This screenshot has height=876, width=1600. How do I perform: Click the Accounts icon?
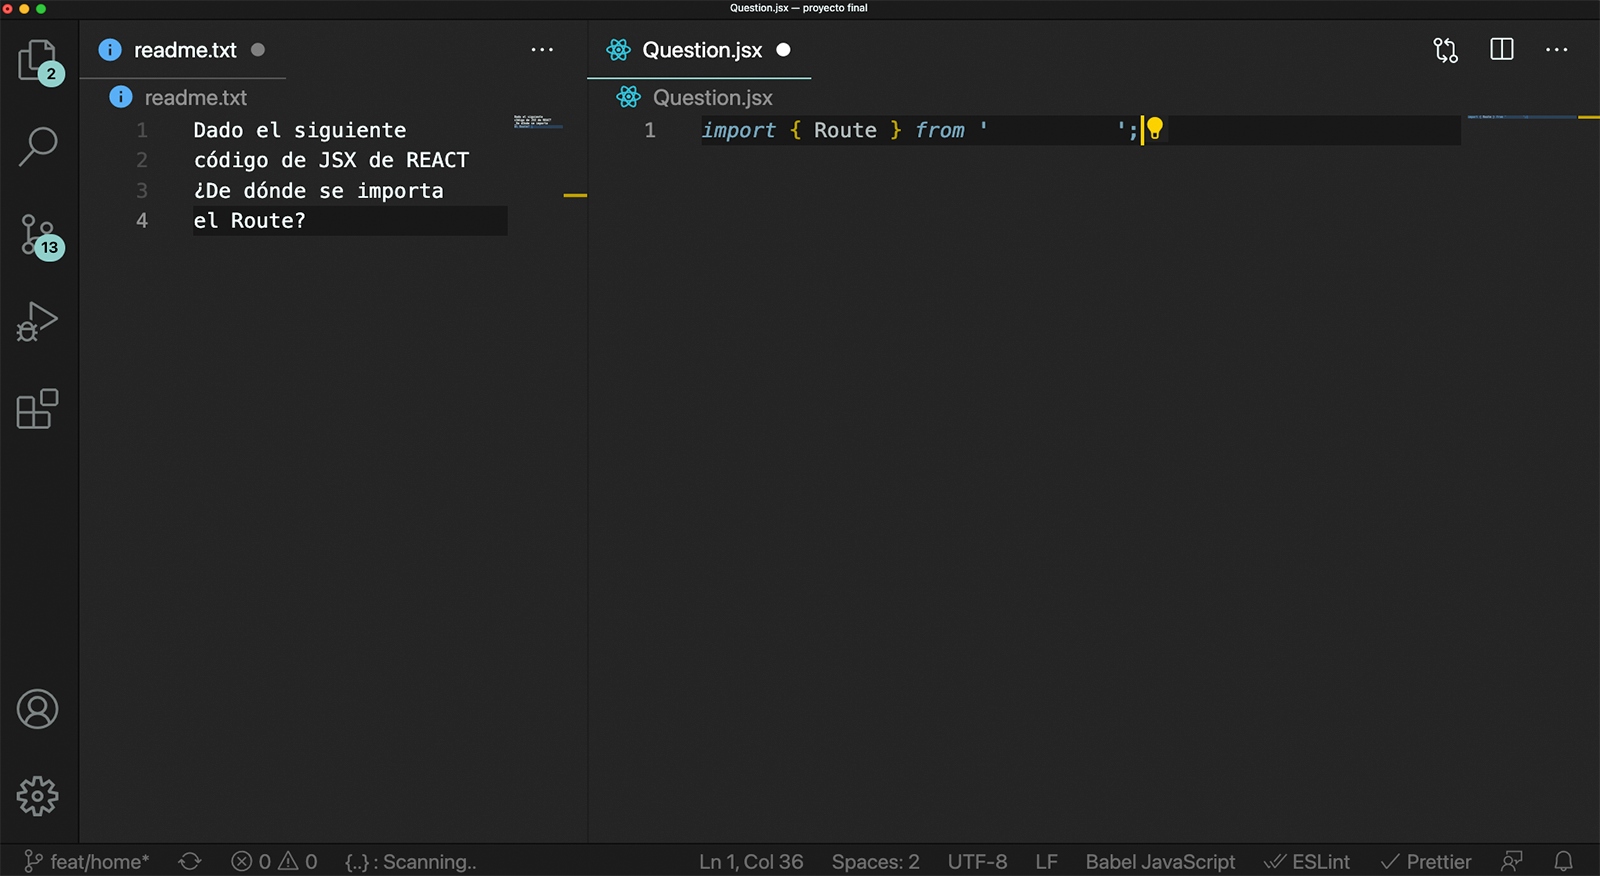pyautogui.click(x=38, y=709)
